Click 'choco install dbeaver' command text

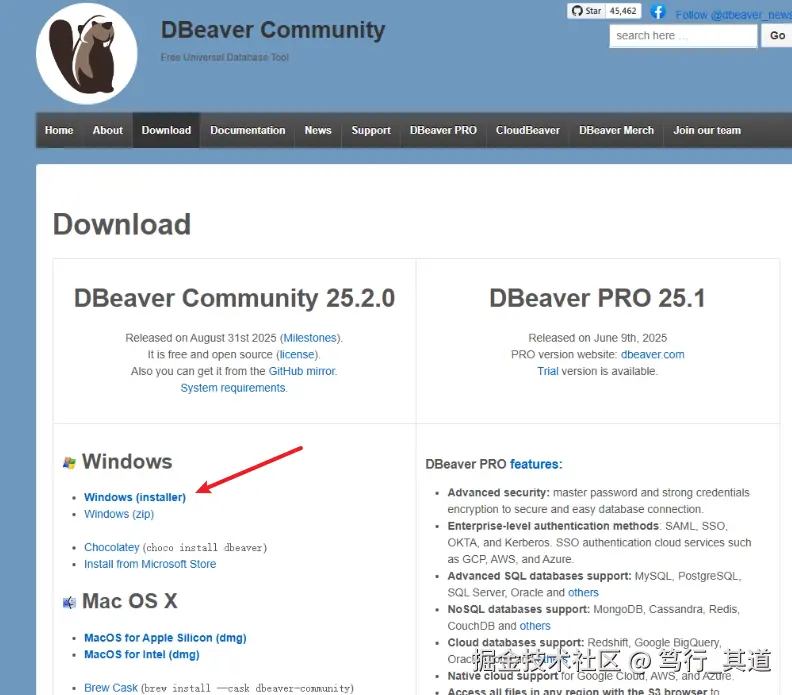click(x=205, y=548)
